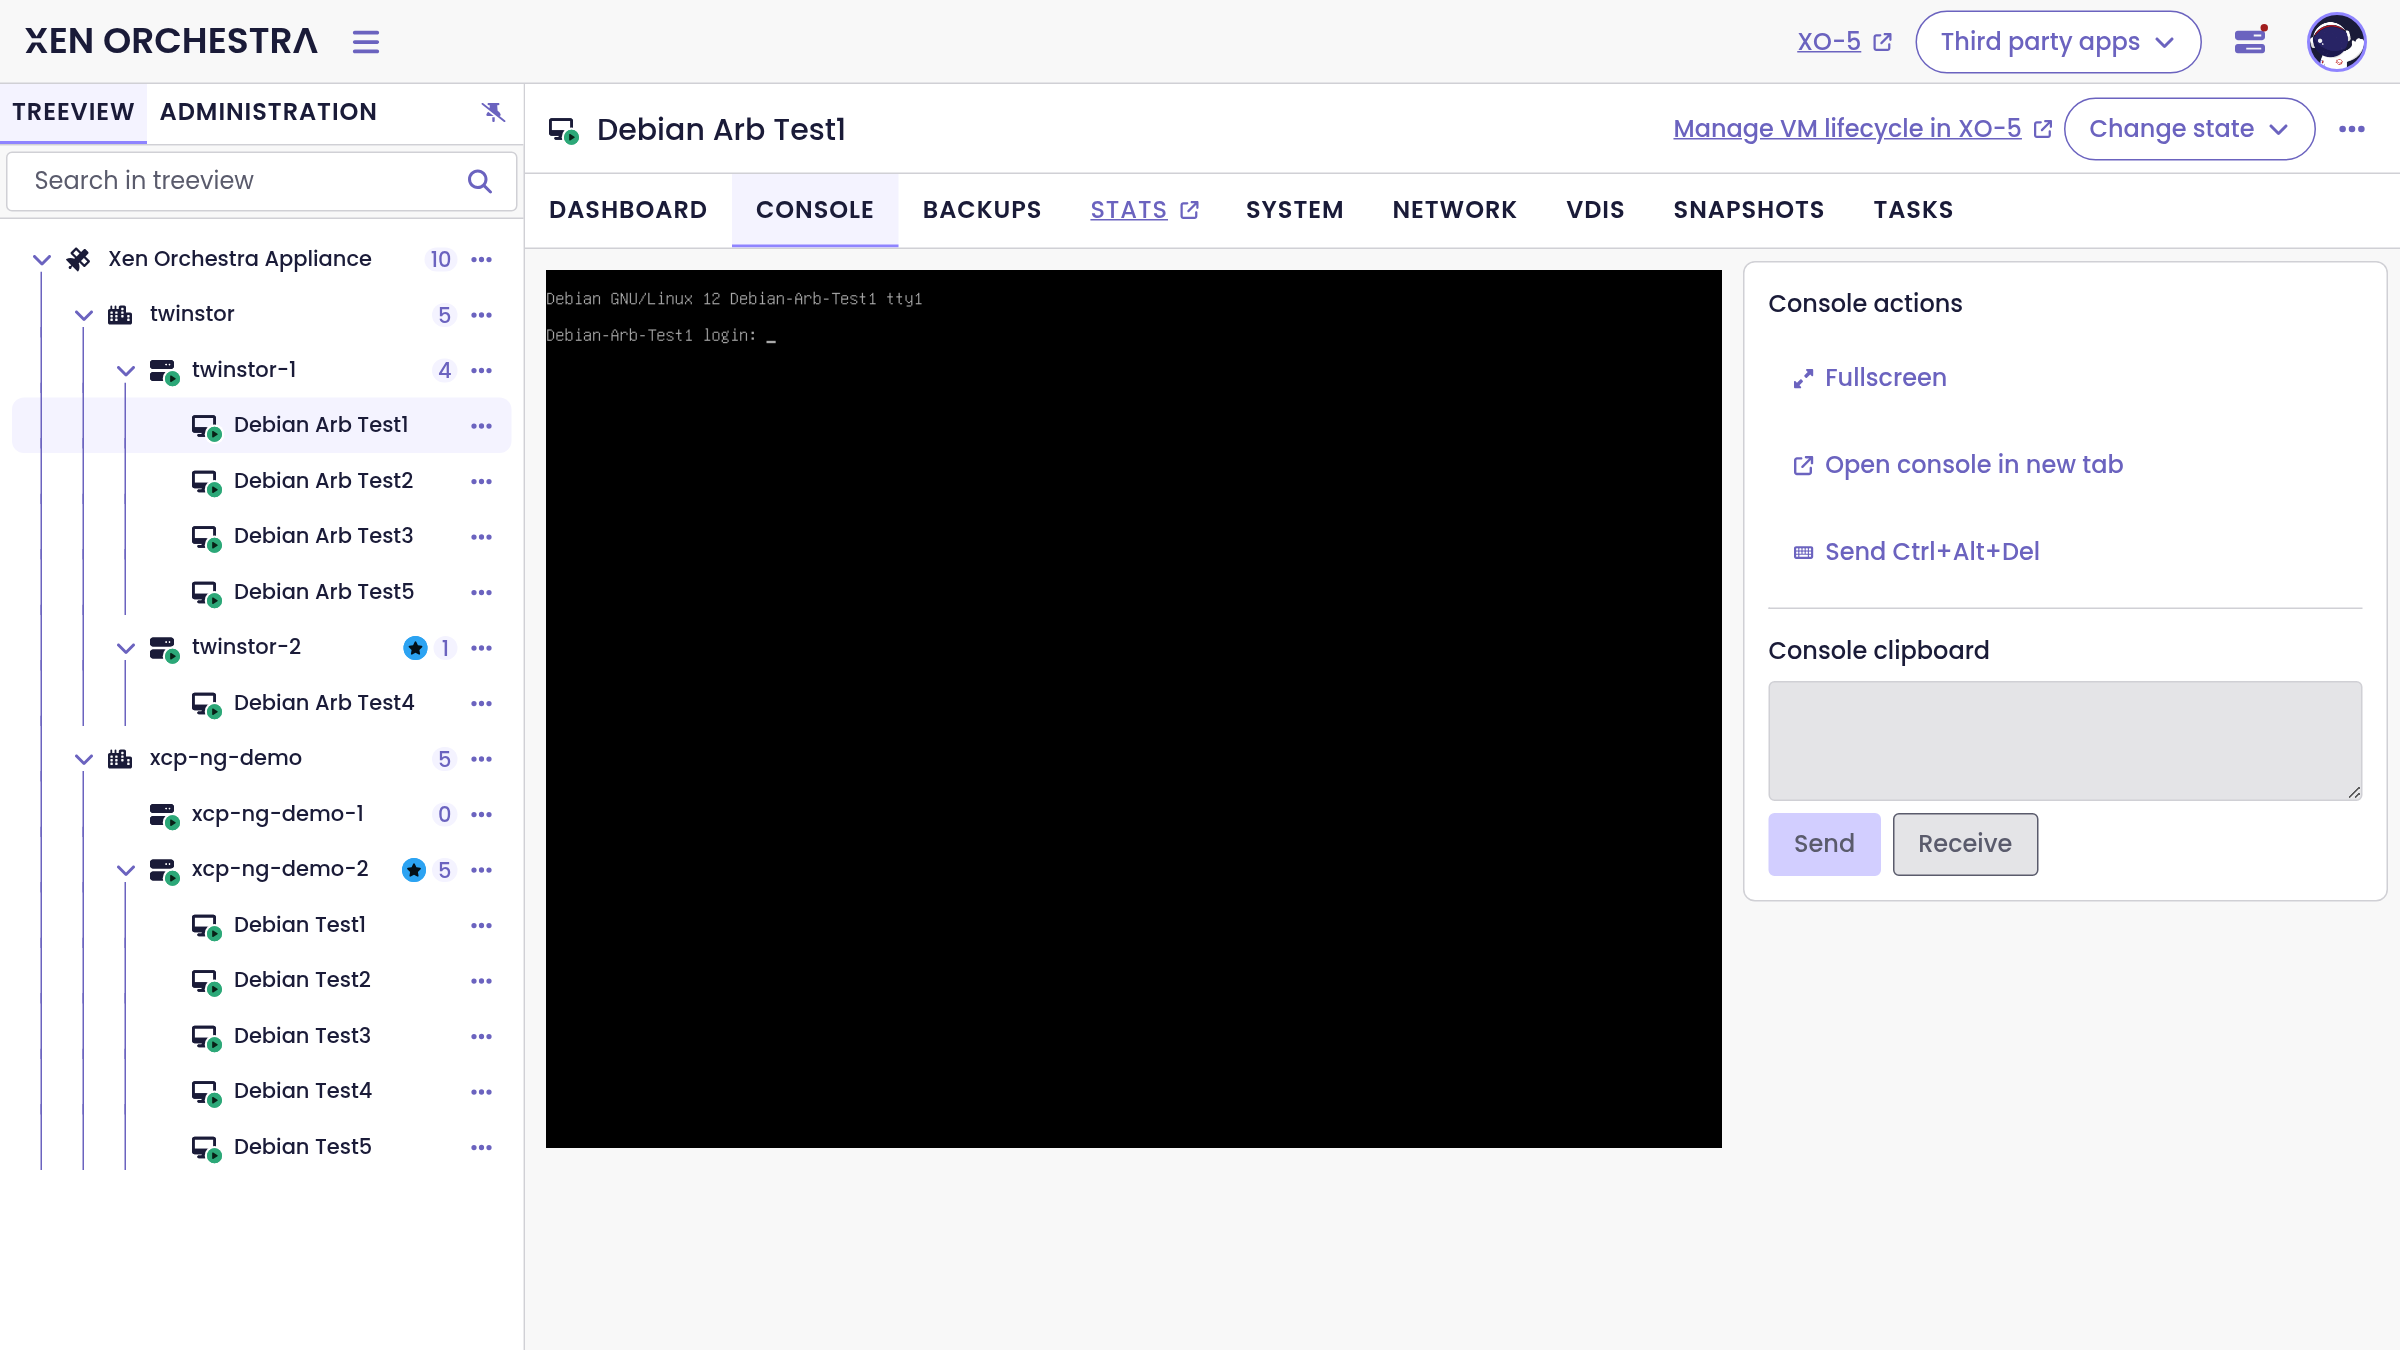Select the xcp-ng-demo-1 host
This screenshot has width=2400, height=1350.
262,815
